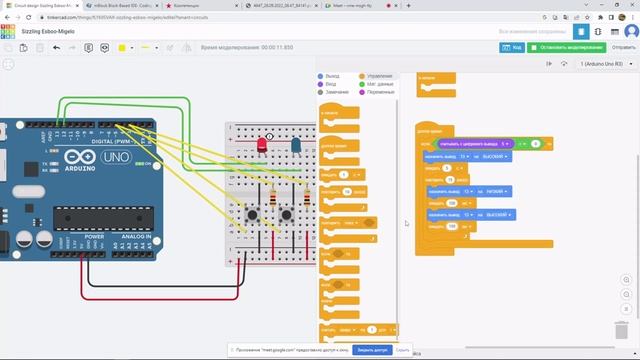Open HIGH dropdown in first set pin block
This screenshot has height=360, width=640.
[495, 157]
